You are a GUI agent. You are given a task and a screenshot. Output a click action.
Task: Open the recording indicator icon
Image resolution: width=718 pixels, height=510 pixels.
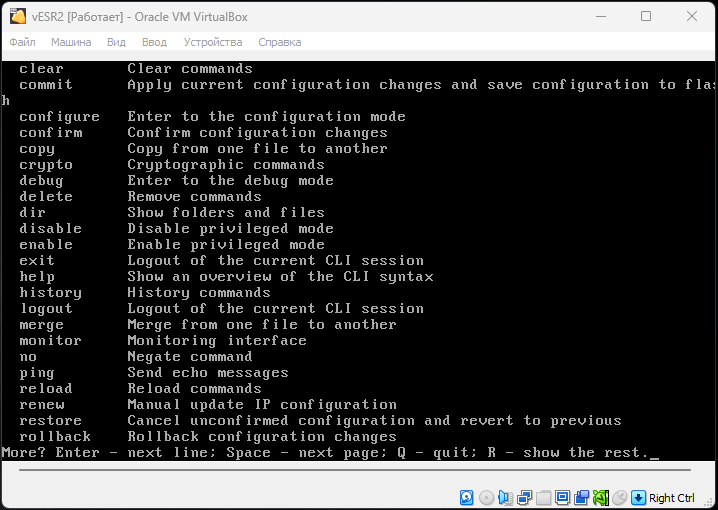coord(582,497)
